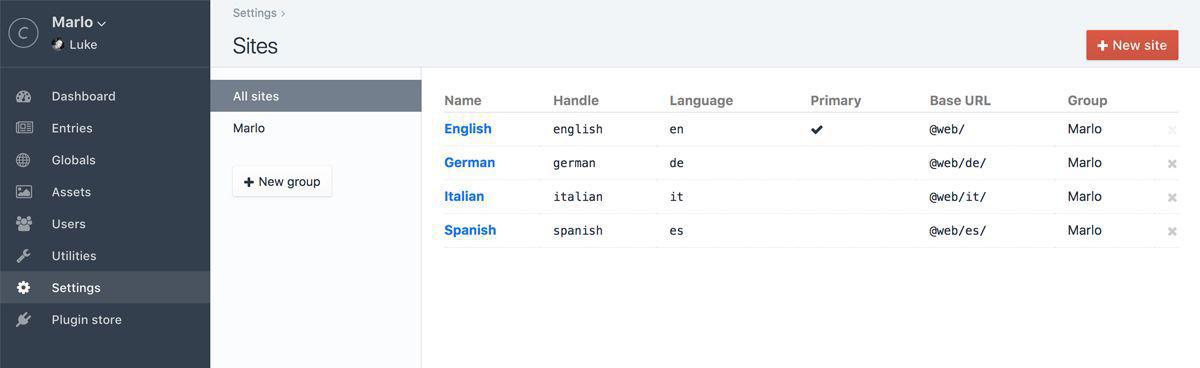Image resolution: width=1200 pixels, height=368 pixels.
Task: Click the base URL '@web/de/'
Action: click(958, 163)
